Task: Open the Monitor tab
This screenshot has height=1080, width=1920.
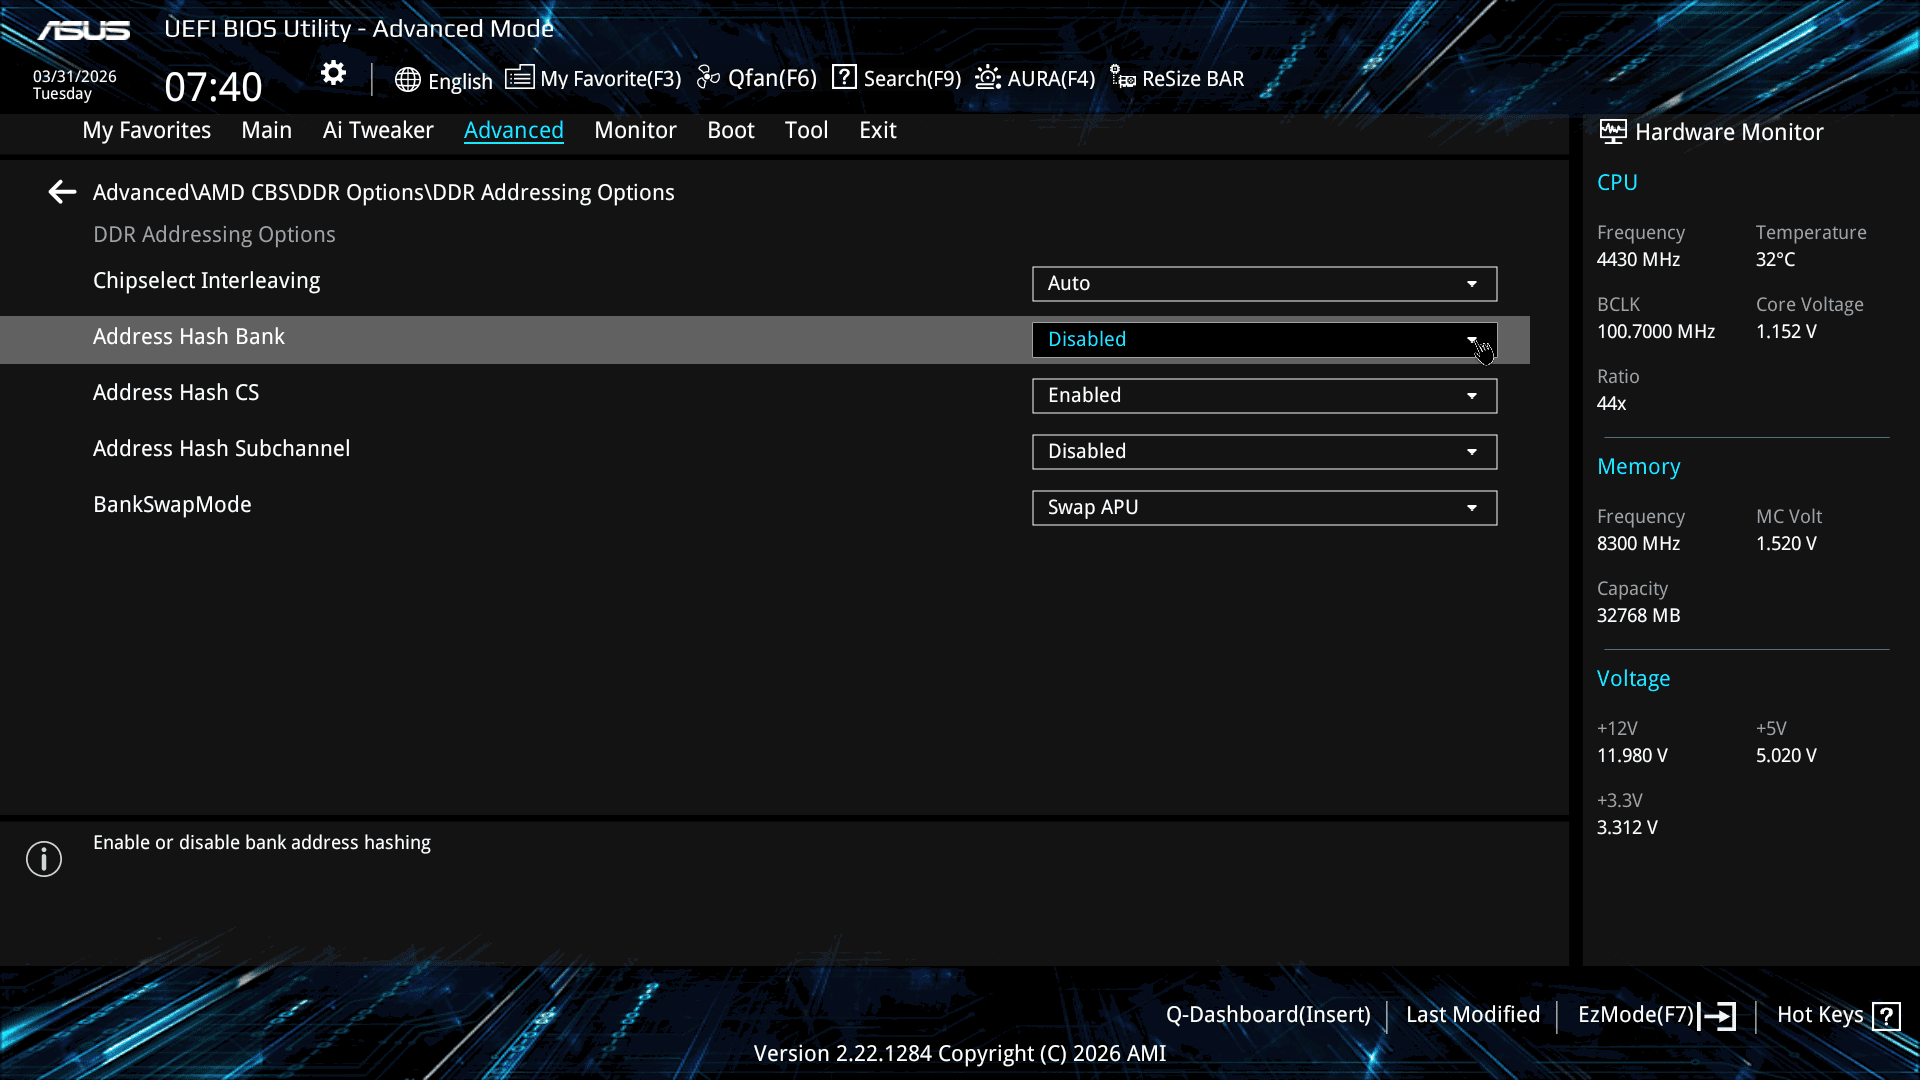Action: [x=635, y=130]
